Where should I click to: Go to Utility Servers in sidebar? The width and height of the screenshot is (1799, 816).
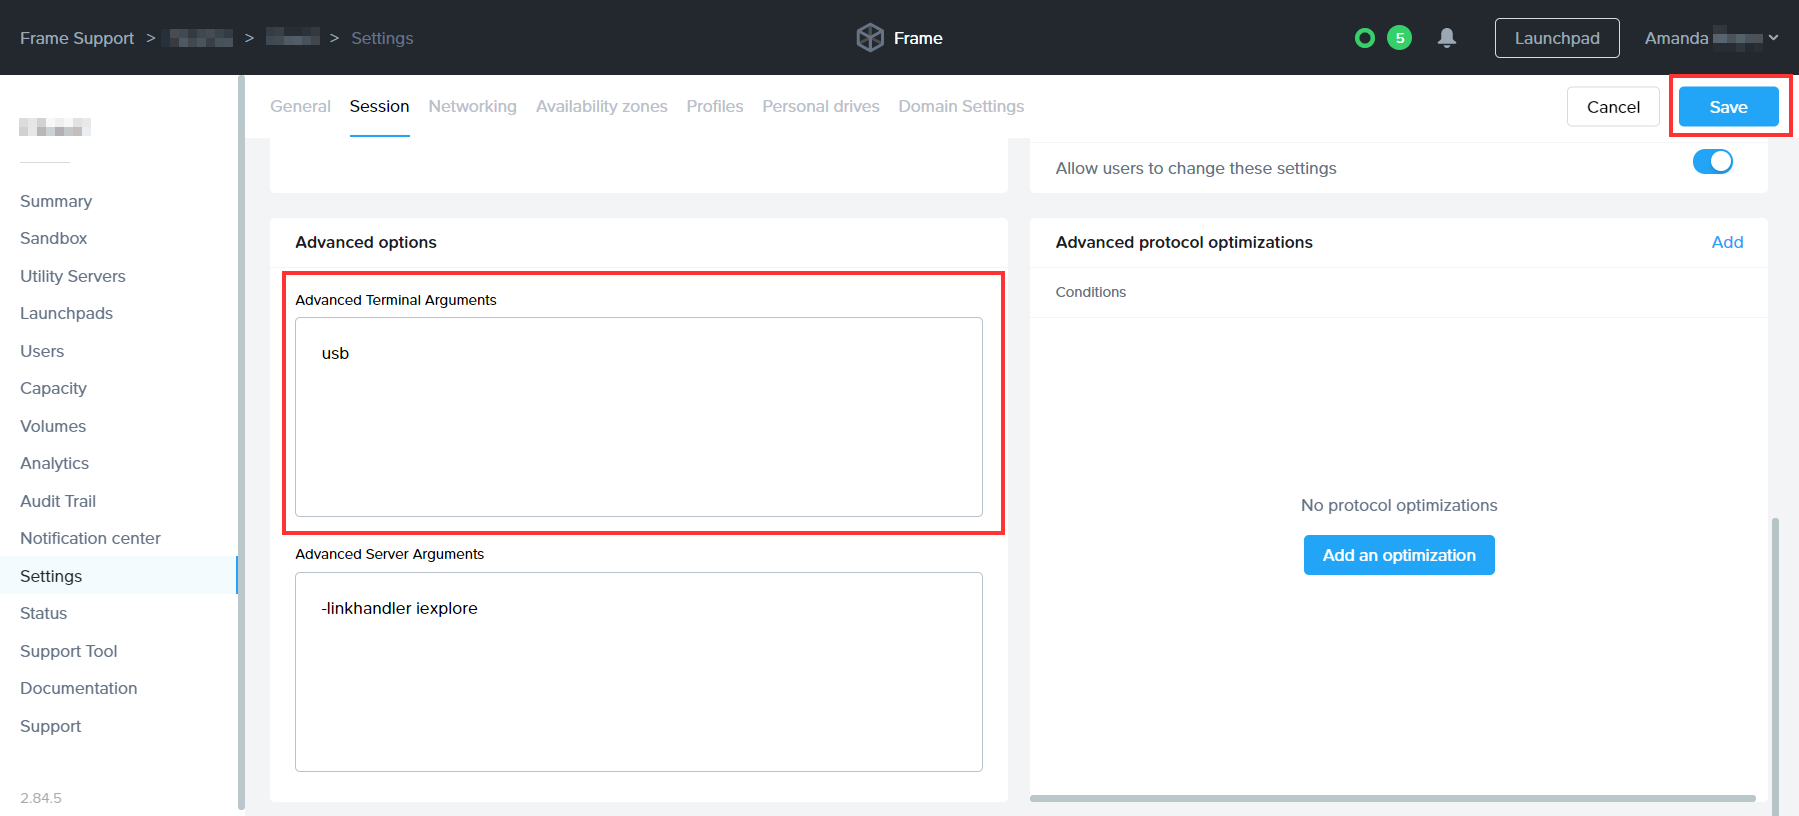[73, 276]
